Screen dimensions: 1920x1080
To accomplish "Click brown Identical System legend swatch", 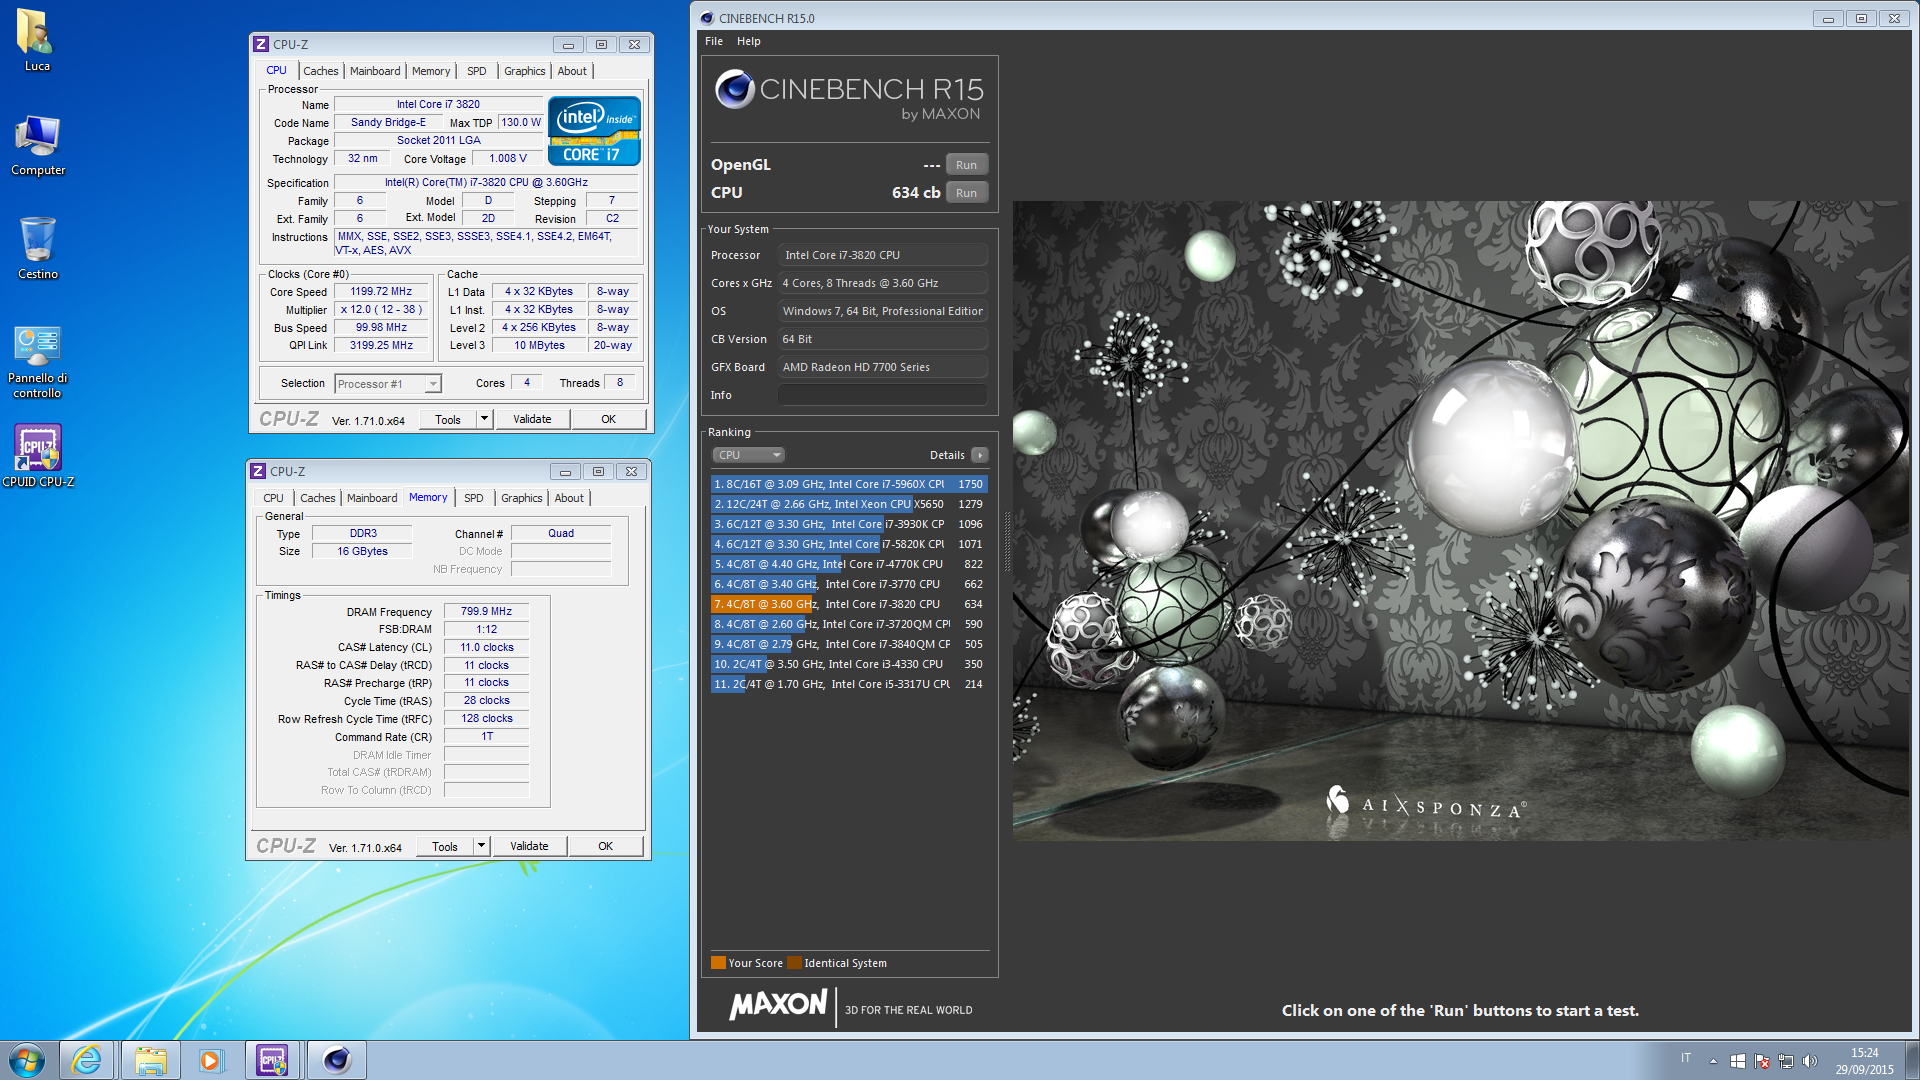I will [794, 963].
